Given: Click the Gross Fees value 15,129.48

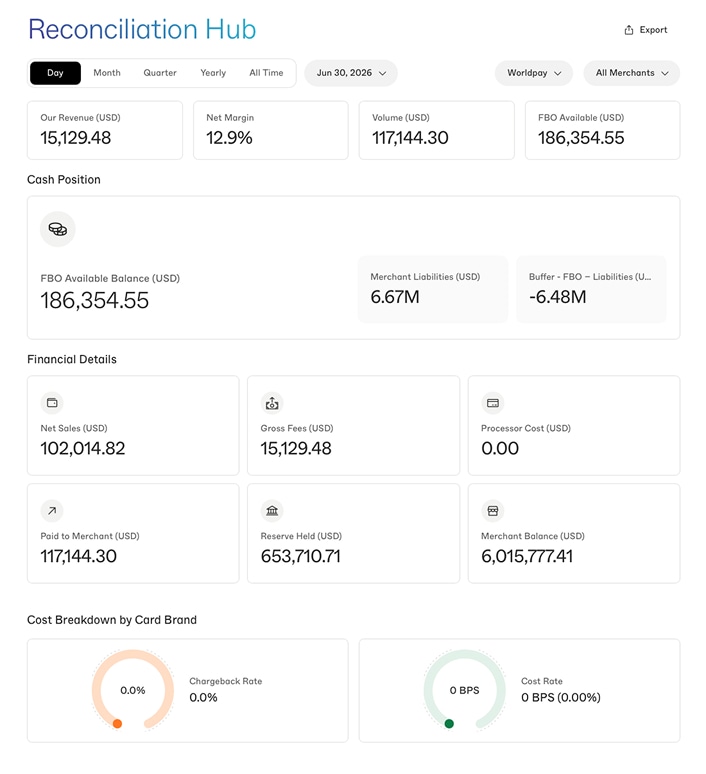Looking at the screenshot, I should 296,448.
